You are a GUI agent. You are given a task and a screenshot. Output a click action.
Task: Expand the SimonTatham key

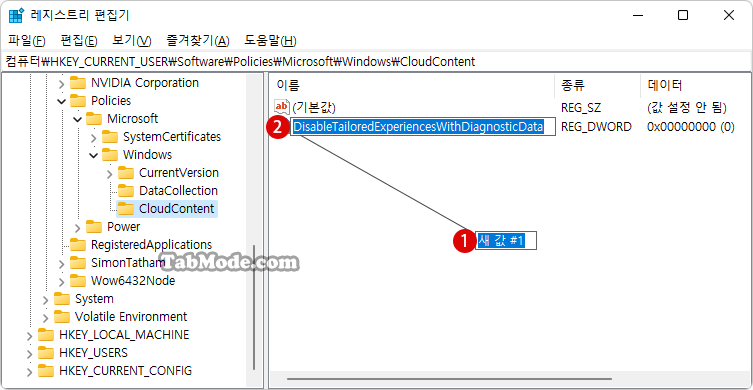61,263
